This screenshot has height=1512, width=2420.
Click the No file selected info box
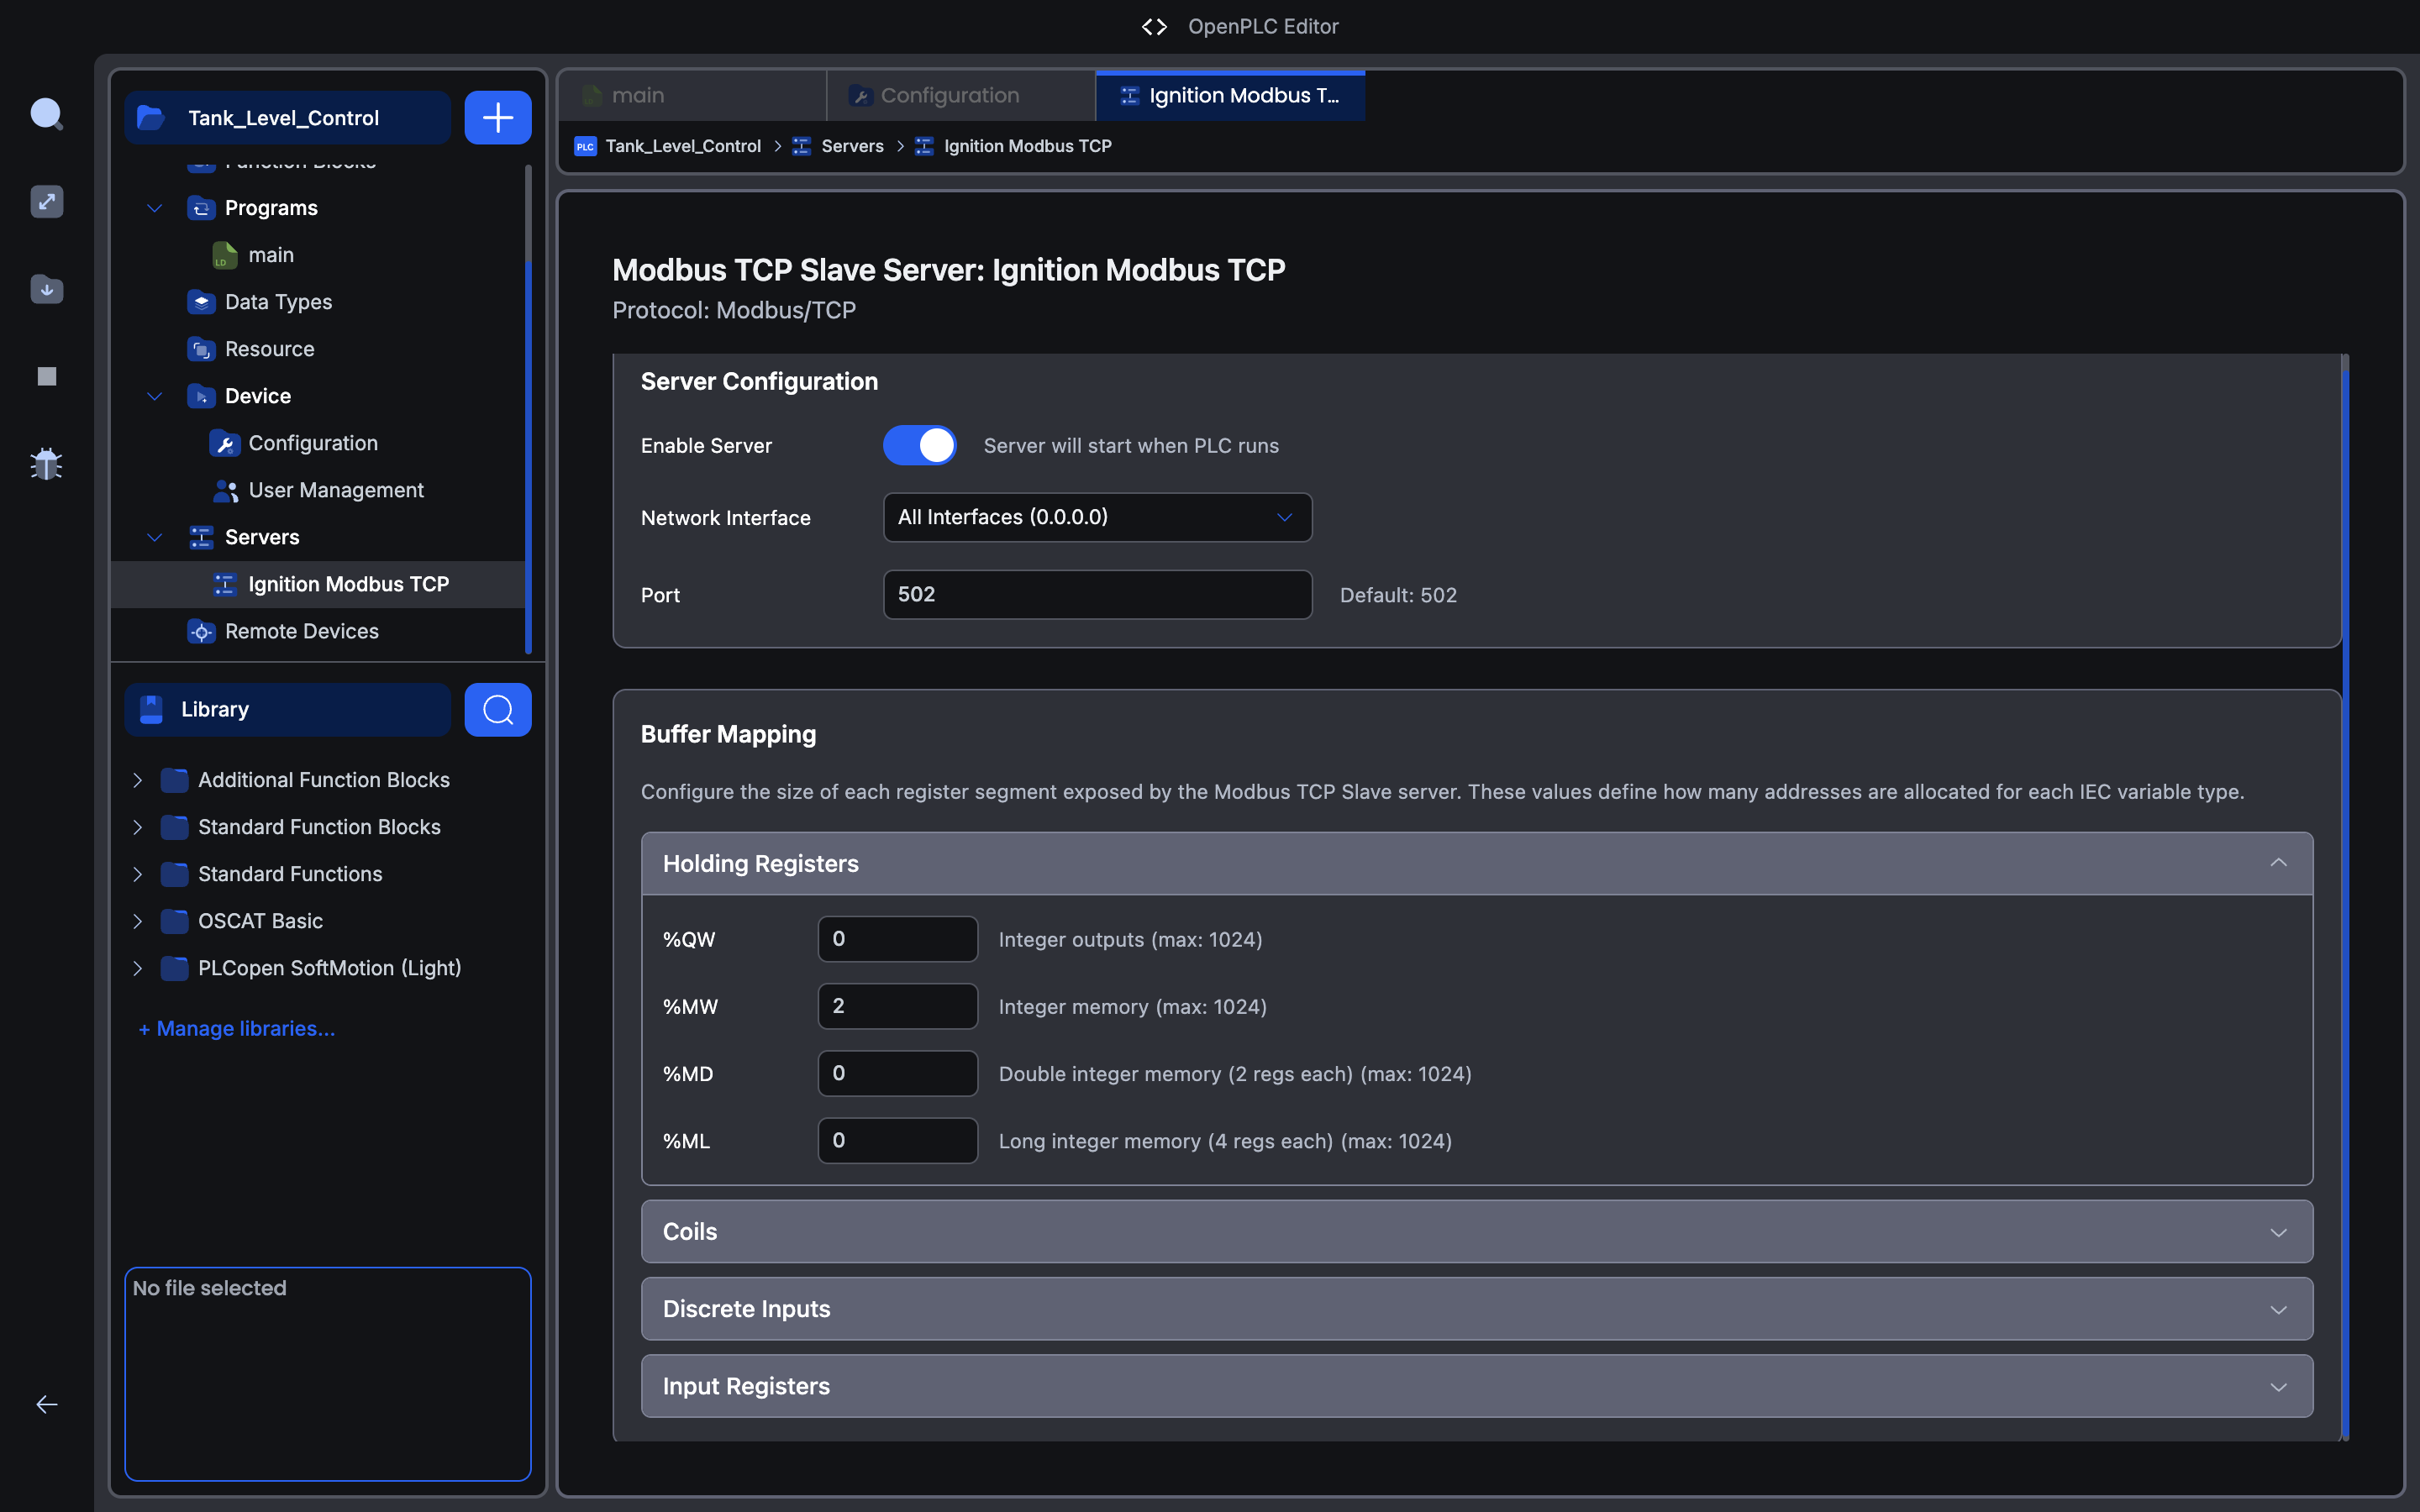(328, 1374)
